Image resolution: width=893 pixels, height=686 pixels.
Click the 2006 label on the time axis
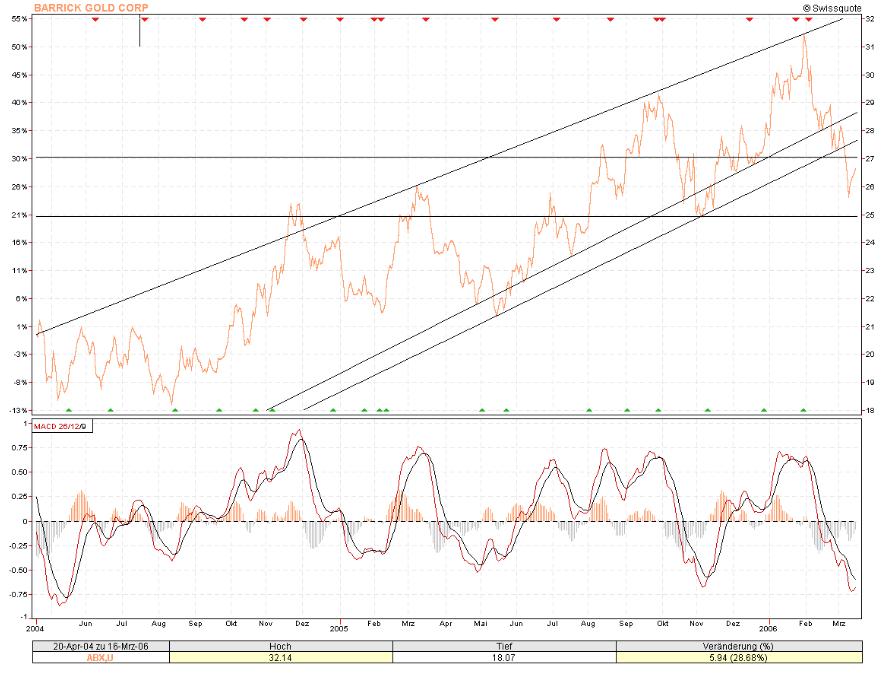coord(768,629)
